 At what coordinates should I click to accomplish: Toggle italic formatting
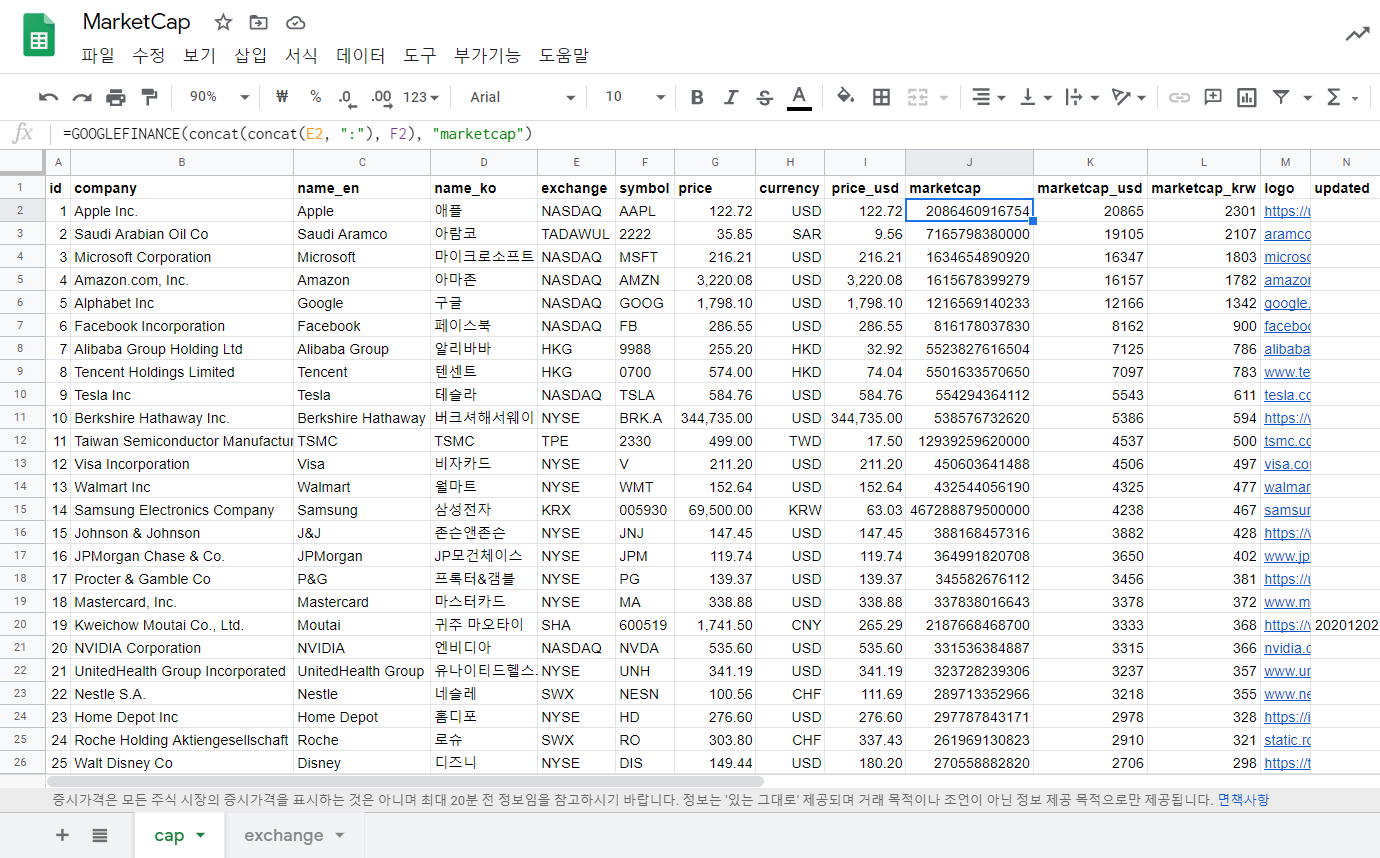tap(731, 97)
